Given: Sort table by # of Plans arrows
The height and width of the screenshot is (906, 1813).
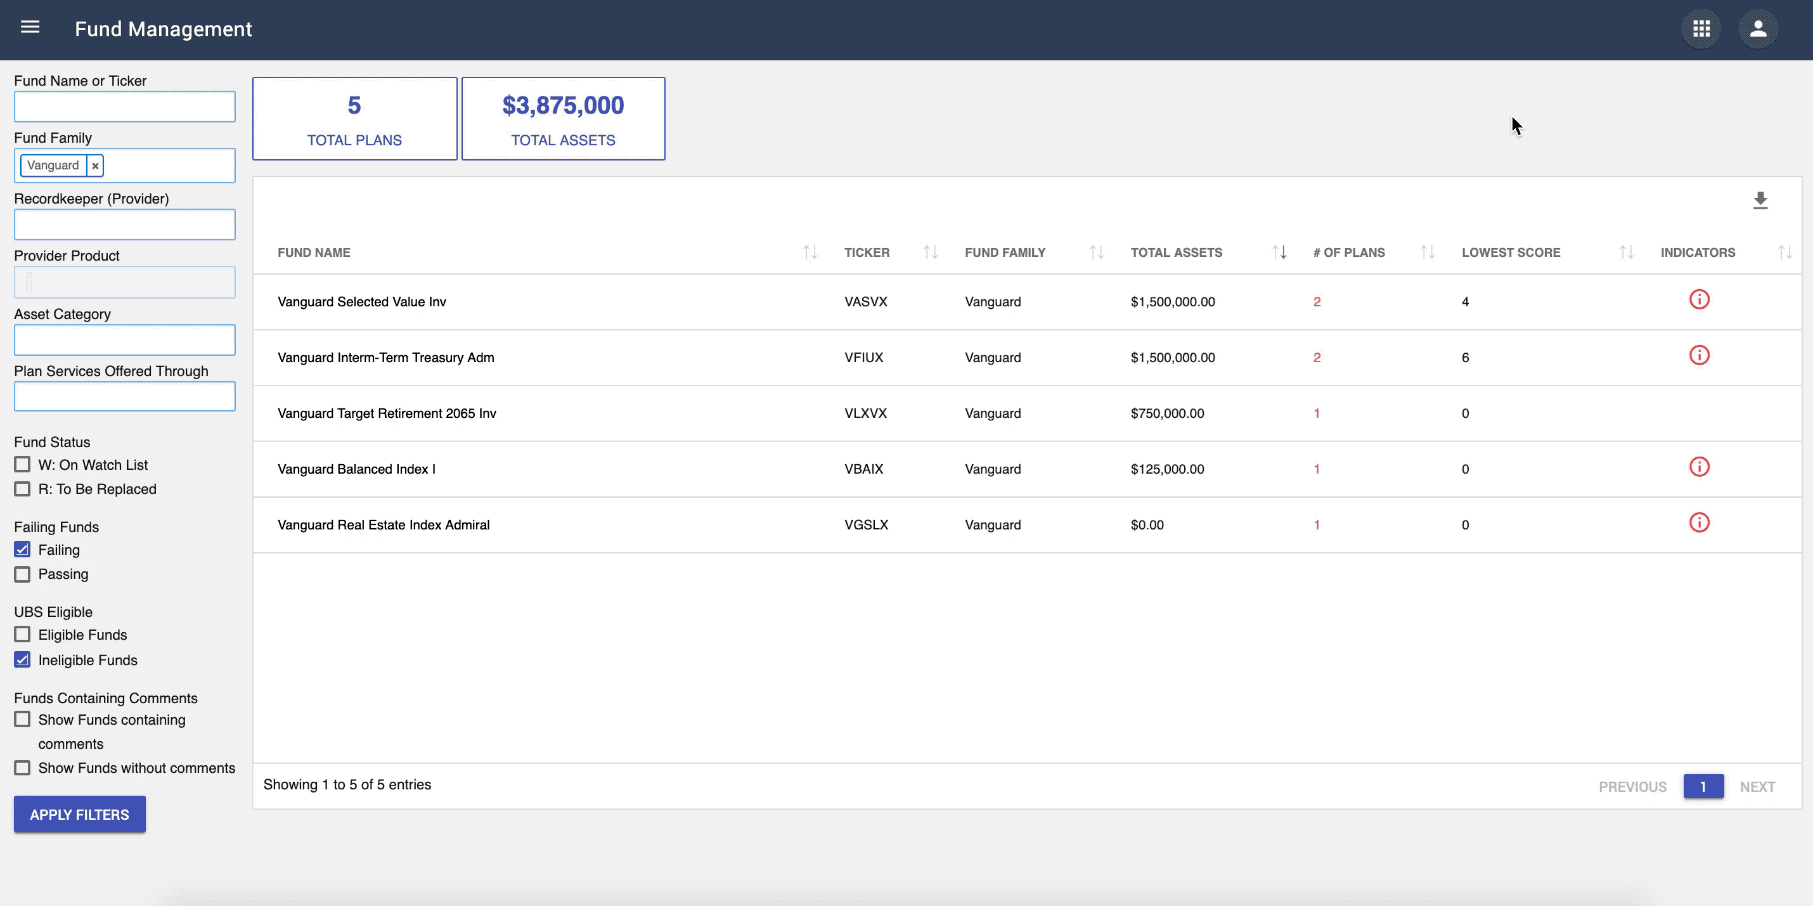Looking at the screenshot, I should (1427, 253).
